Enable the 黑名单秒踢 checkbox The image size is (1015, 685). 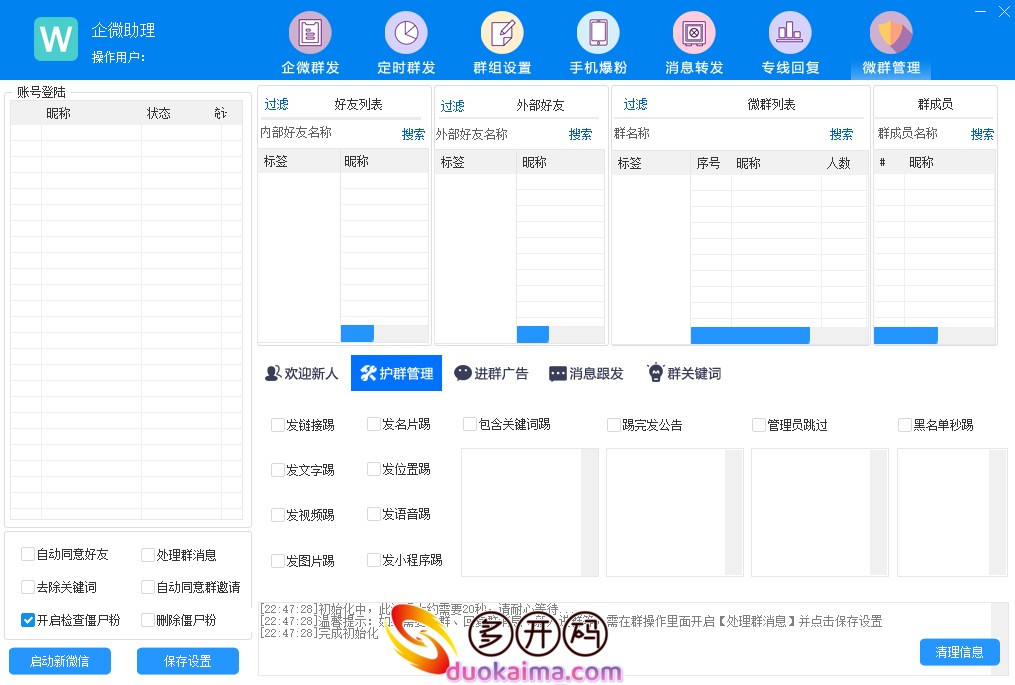tap(905, 425)
